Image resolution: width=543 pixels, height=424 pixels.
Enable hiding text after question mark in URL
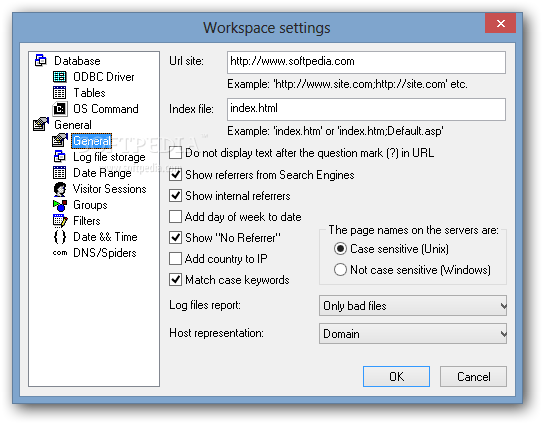click(x=176, y=153)
